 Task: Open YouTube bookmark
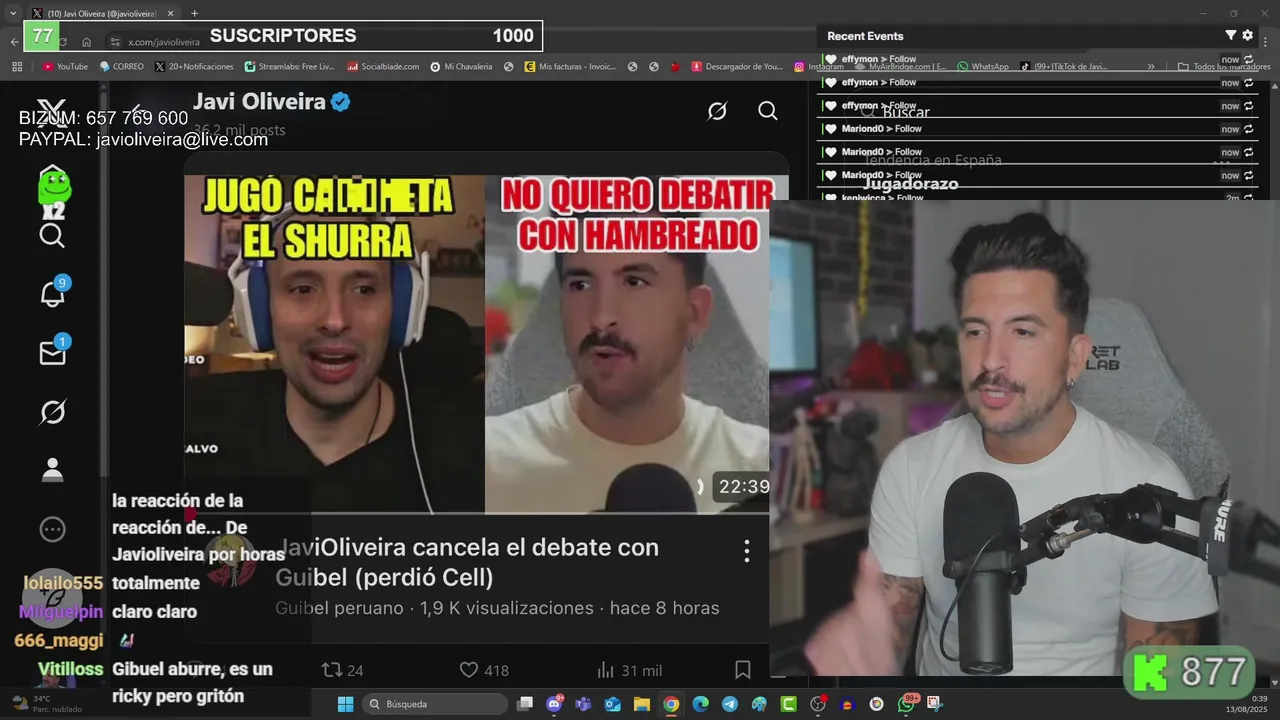click(65, 66)
